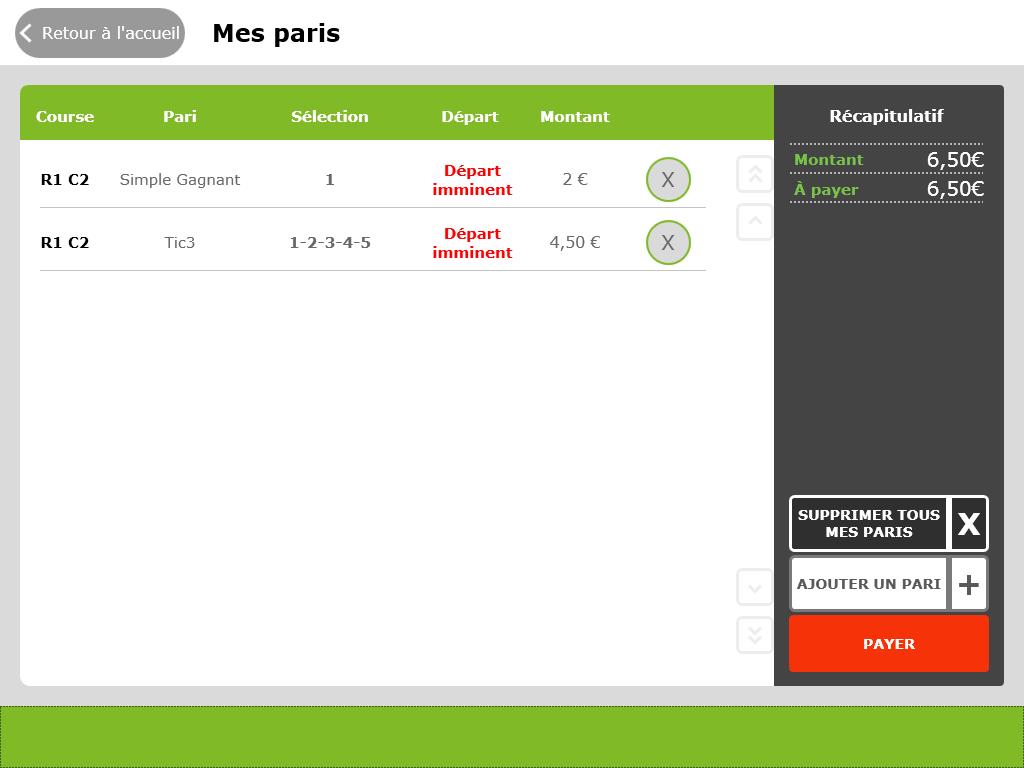Image resolution: width=1024 pixels, height=768 pixels.
Task: Click the Ajouter un pari label
Action: (x=868, y=584)
